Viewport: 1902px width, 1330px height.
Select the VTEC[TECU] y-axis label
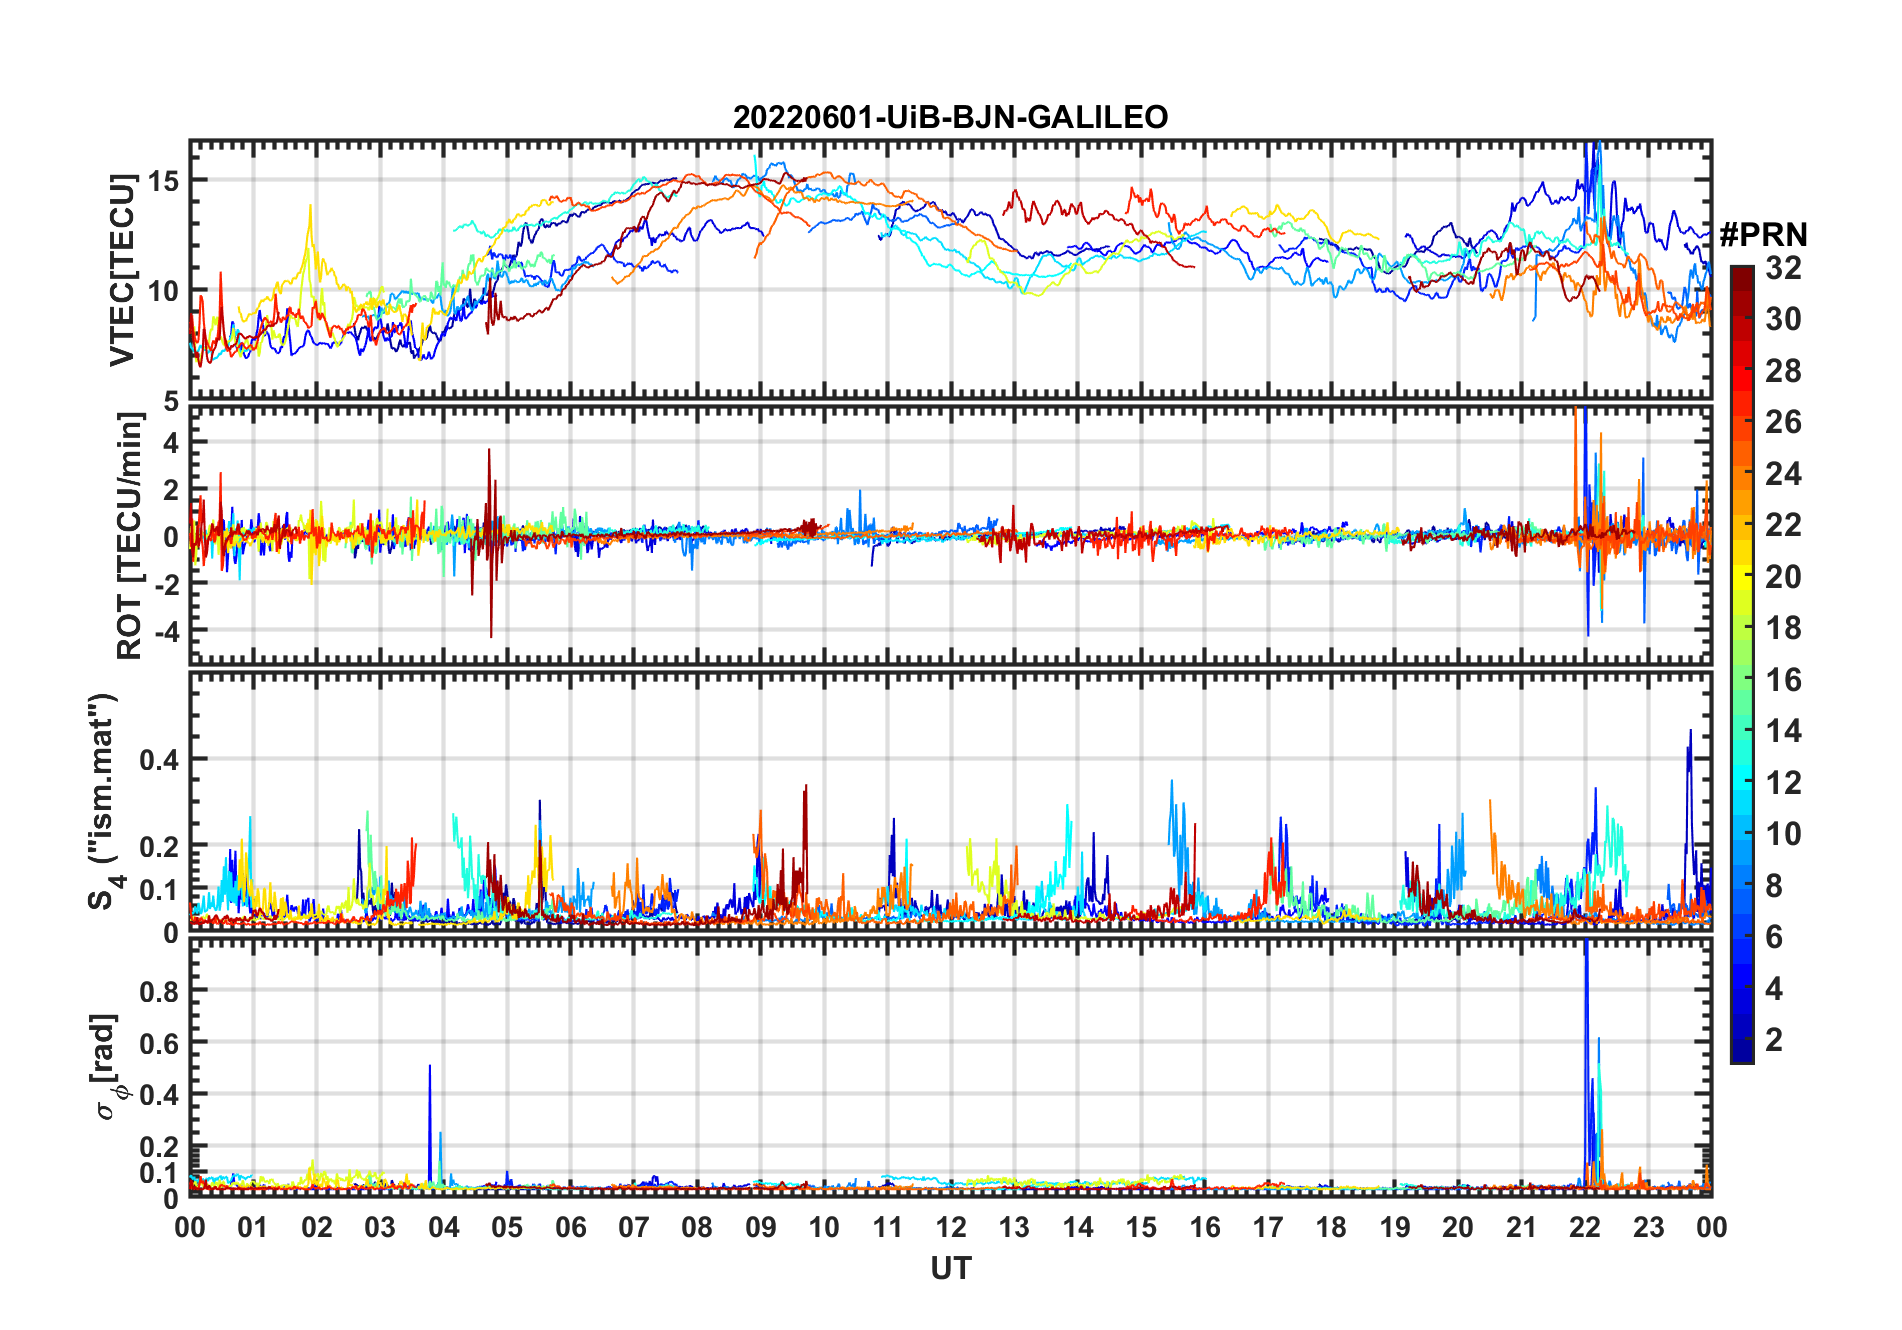(x=122, y=270)
